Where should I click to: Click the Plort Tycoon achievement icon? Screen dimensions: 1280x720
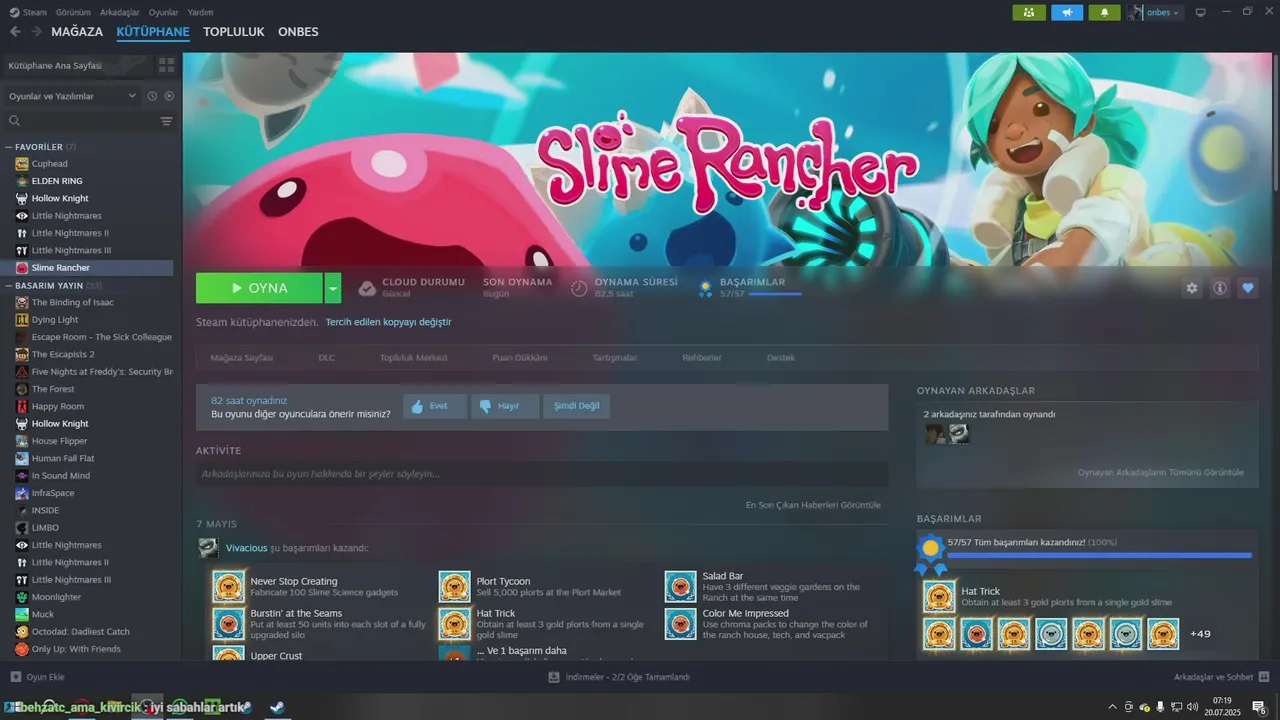pos(455,587)
